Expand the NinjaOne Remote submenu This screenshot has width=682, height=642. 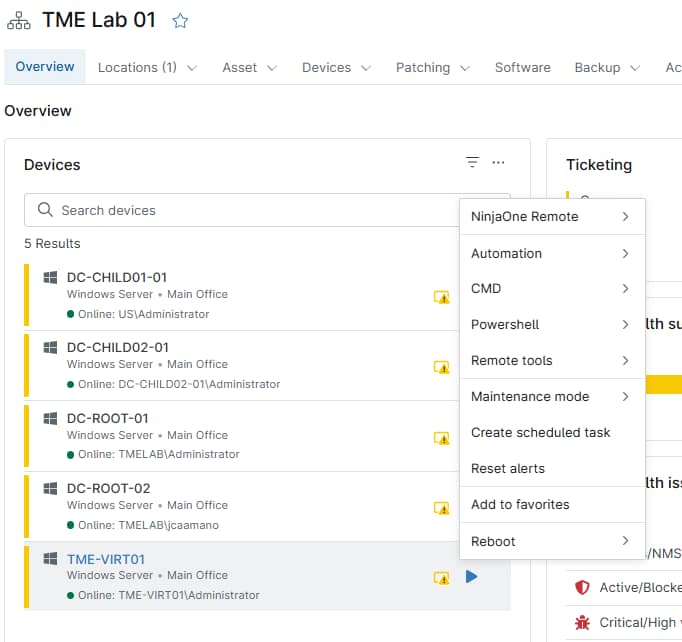[552, 216]
